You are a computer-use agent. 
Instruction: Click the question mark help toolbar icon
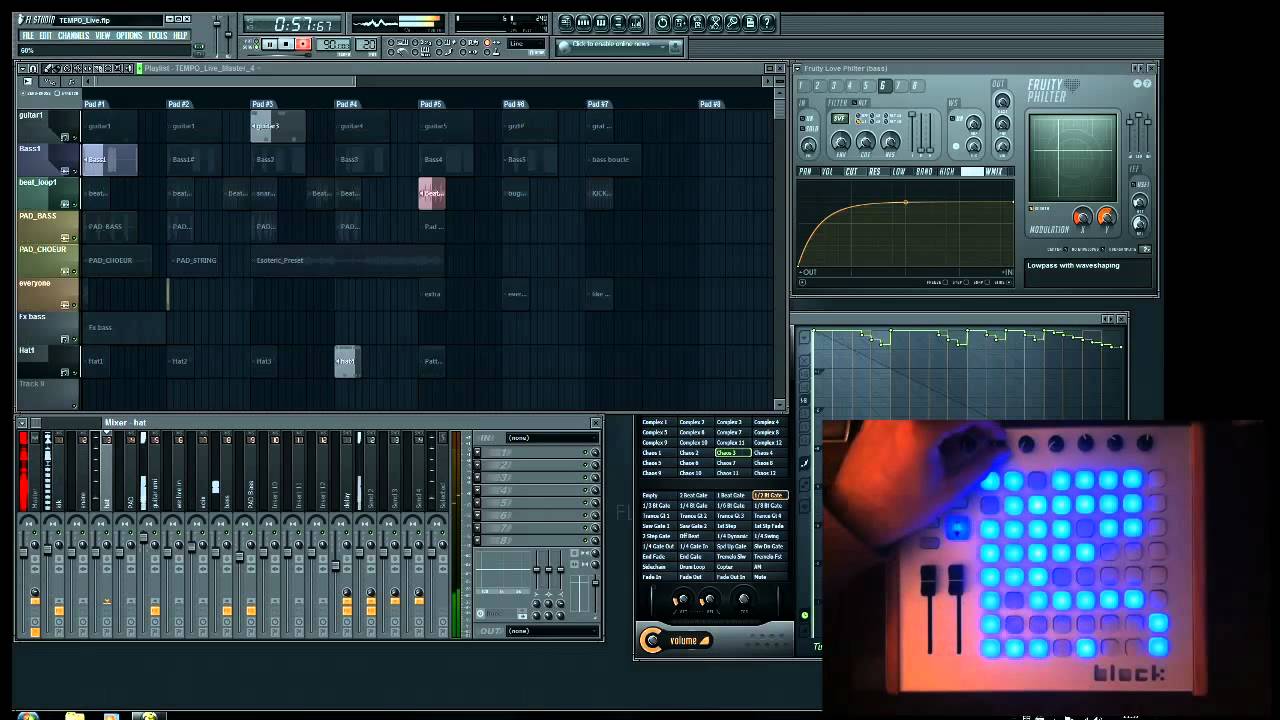767,23
